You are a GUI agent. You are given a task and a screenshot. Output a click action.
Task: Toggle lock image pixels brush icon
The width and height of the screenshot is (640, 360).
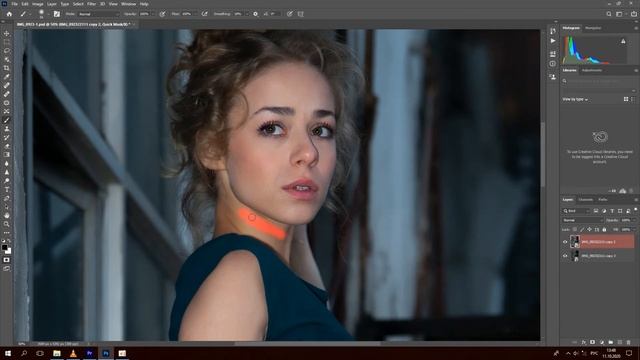pyautogui.click(x=582, y=230)
